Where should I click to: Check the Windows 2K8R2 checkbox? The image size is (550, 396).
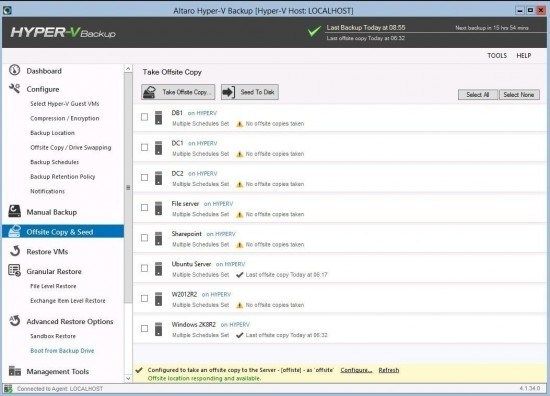click(144, 328)
